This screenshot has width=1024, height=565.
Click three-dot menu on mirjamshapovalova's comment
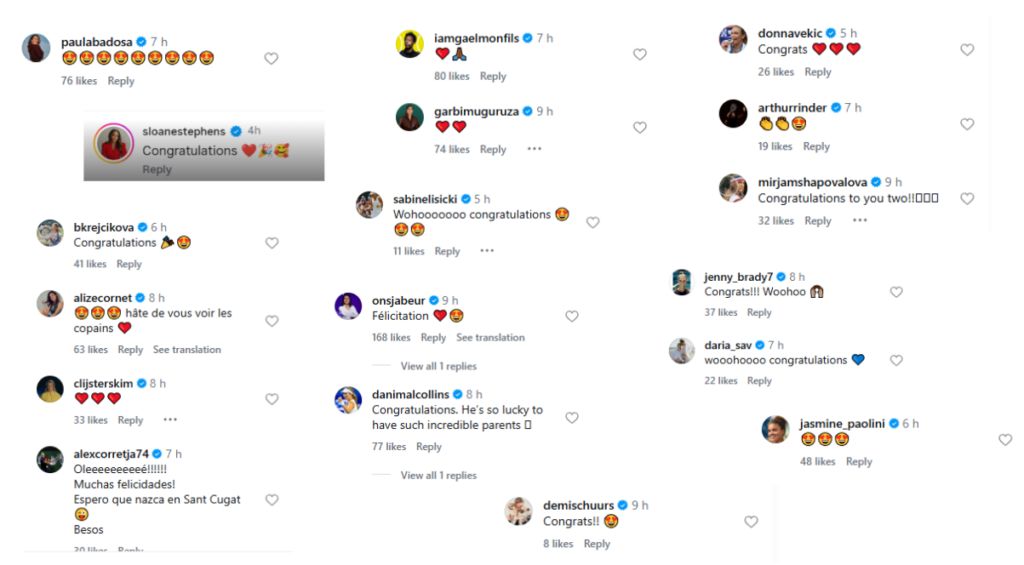860,221
